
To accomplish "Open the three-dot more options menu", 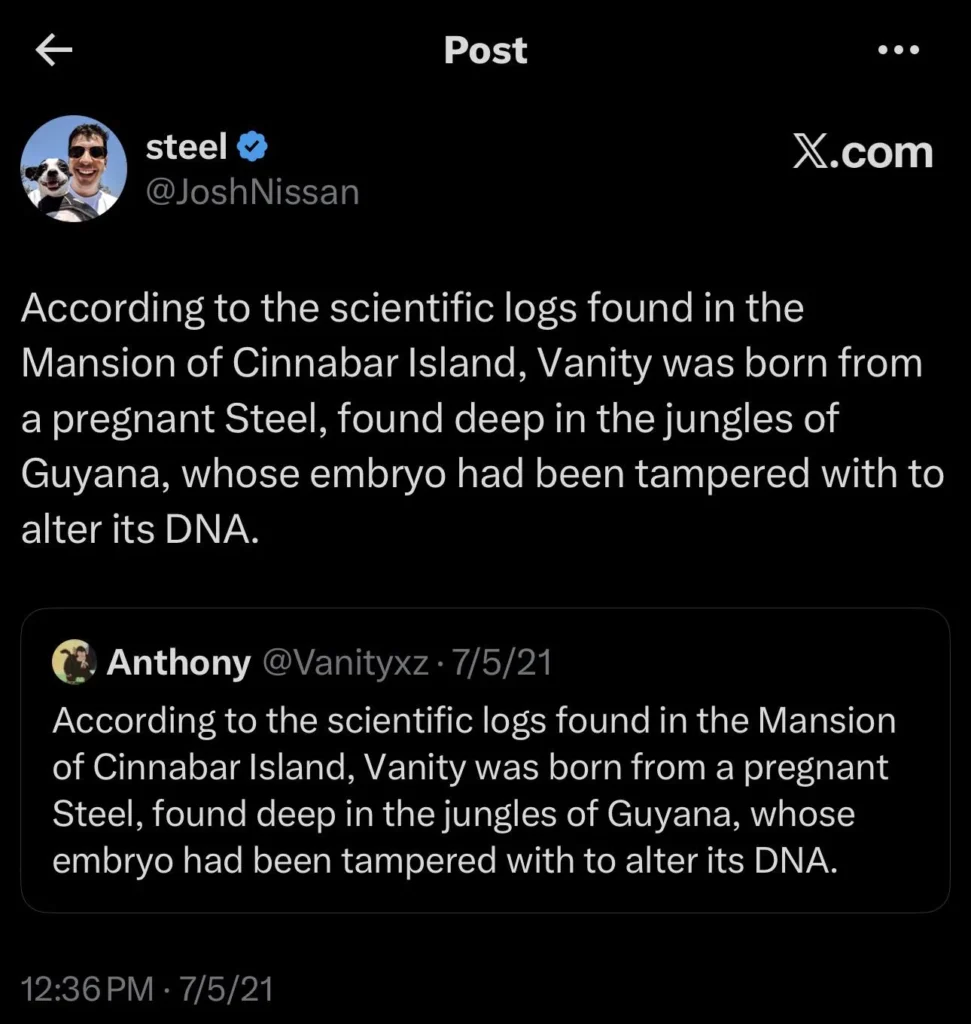I will click(x=897, y=51).
